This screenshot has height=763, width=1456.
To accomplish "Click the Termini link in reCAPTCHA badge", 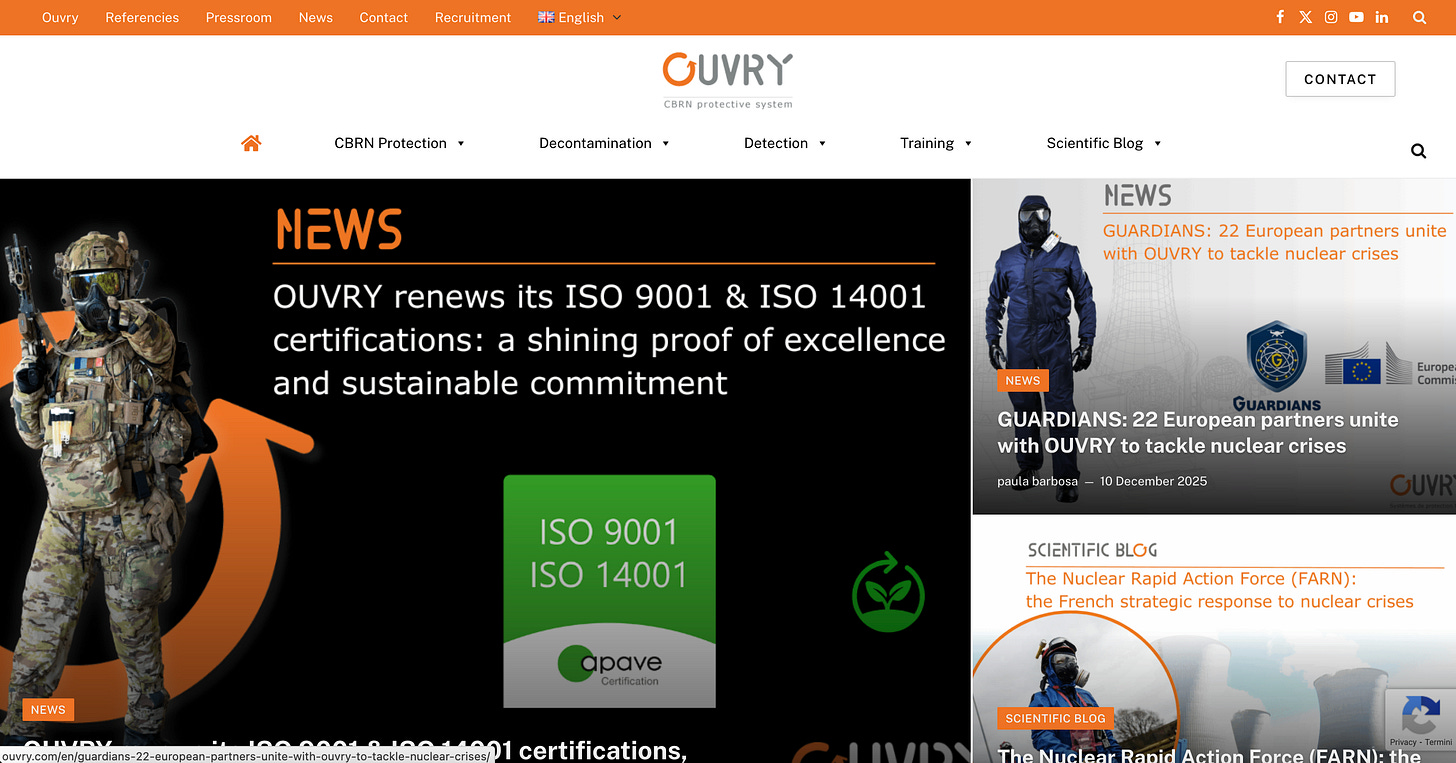I will click(x=1438, y=742).
